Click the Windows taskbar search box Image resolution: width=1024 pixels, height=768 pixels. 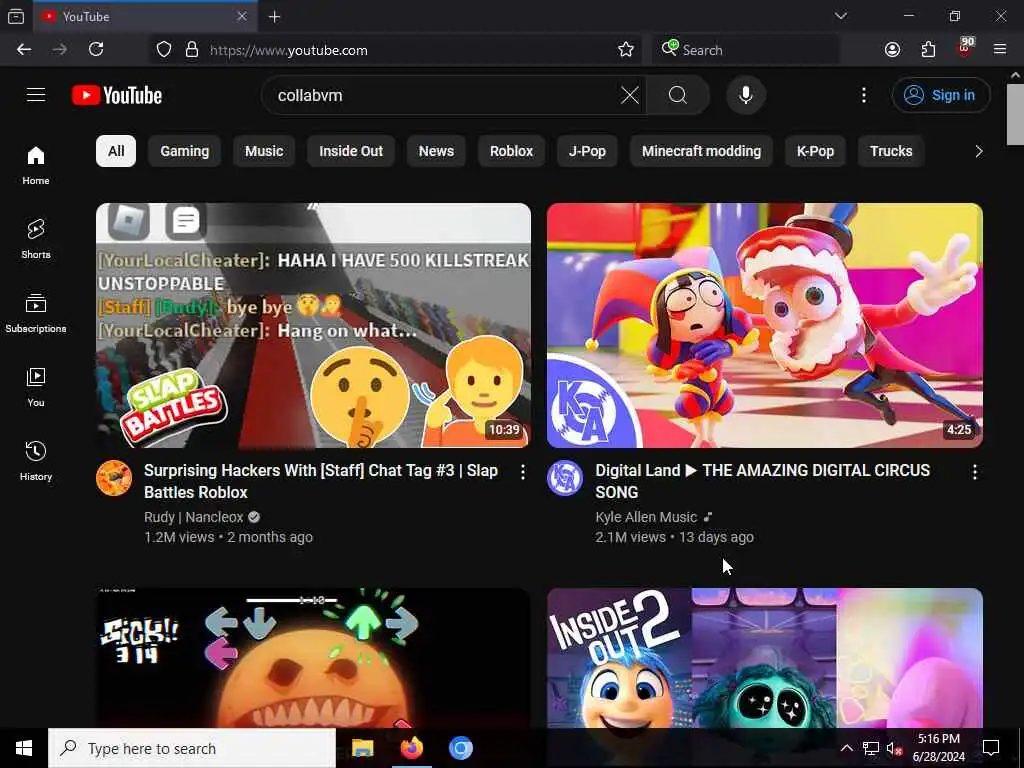192,748
